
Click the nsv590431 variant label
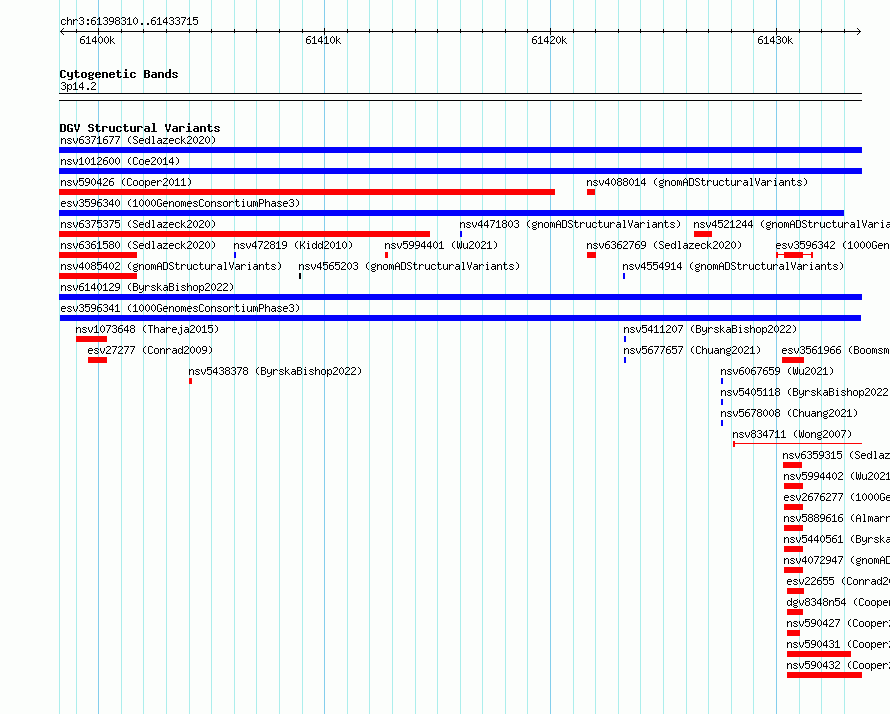(x=838, y=644)
